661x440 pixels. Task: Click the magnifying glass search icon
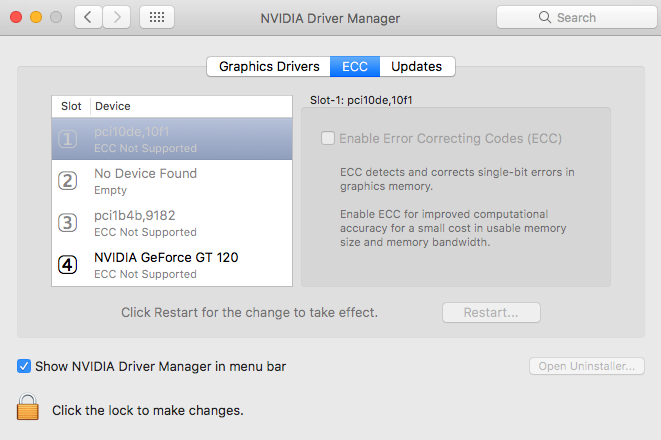click(545, 17)
